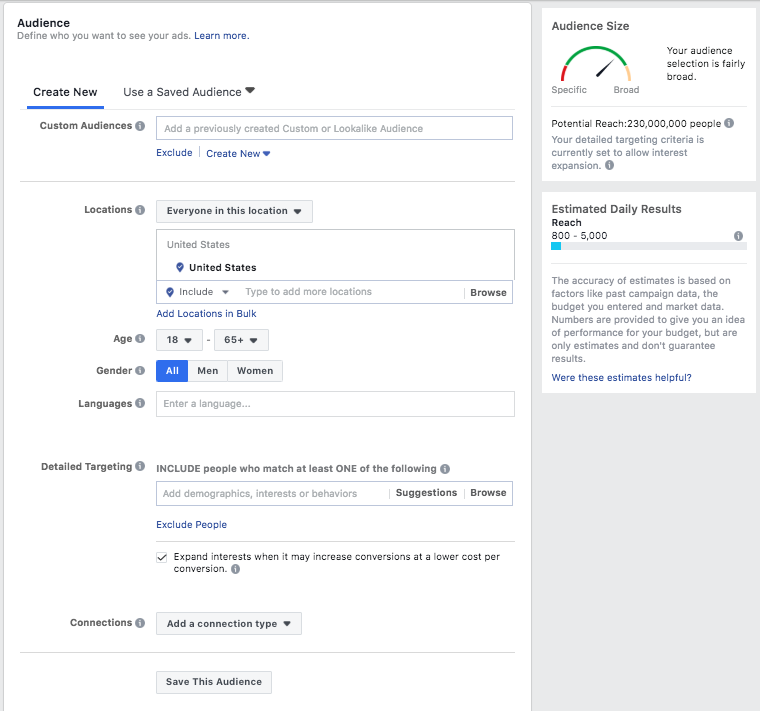Click Browse button in locations field
Image resolution: width=760 pixels, height=711 pixels.
(488, 293)
